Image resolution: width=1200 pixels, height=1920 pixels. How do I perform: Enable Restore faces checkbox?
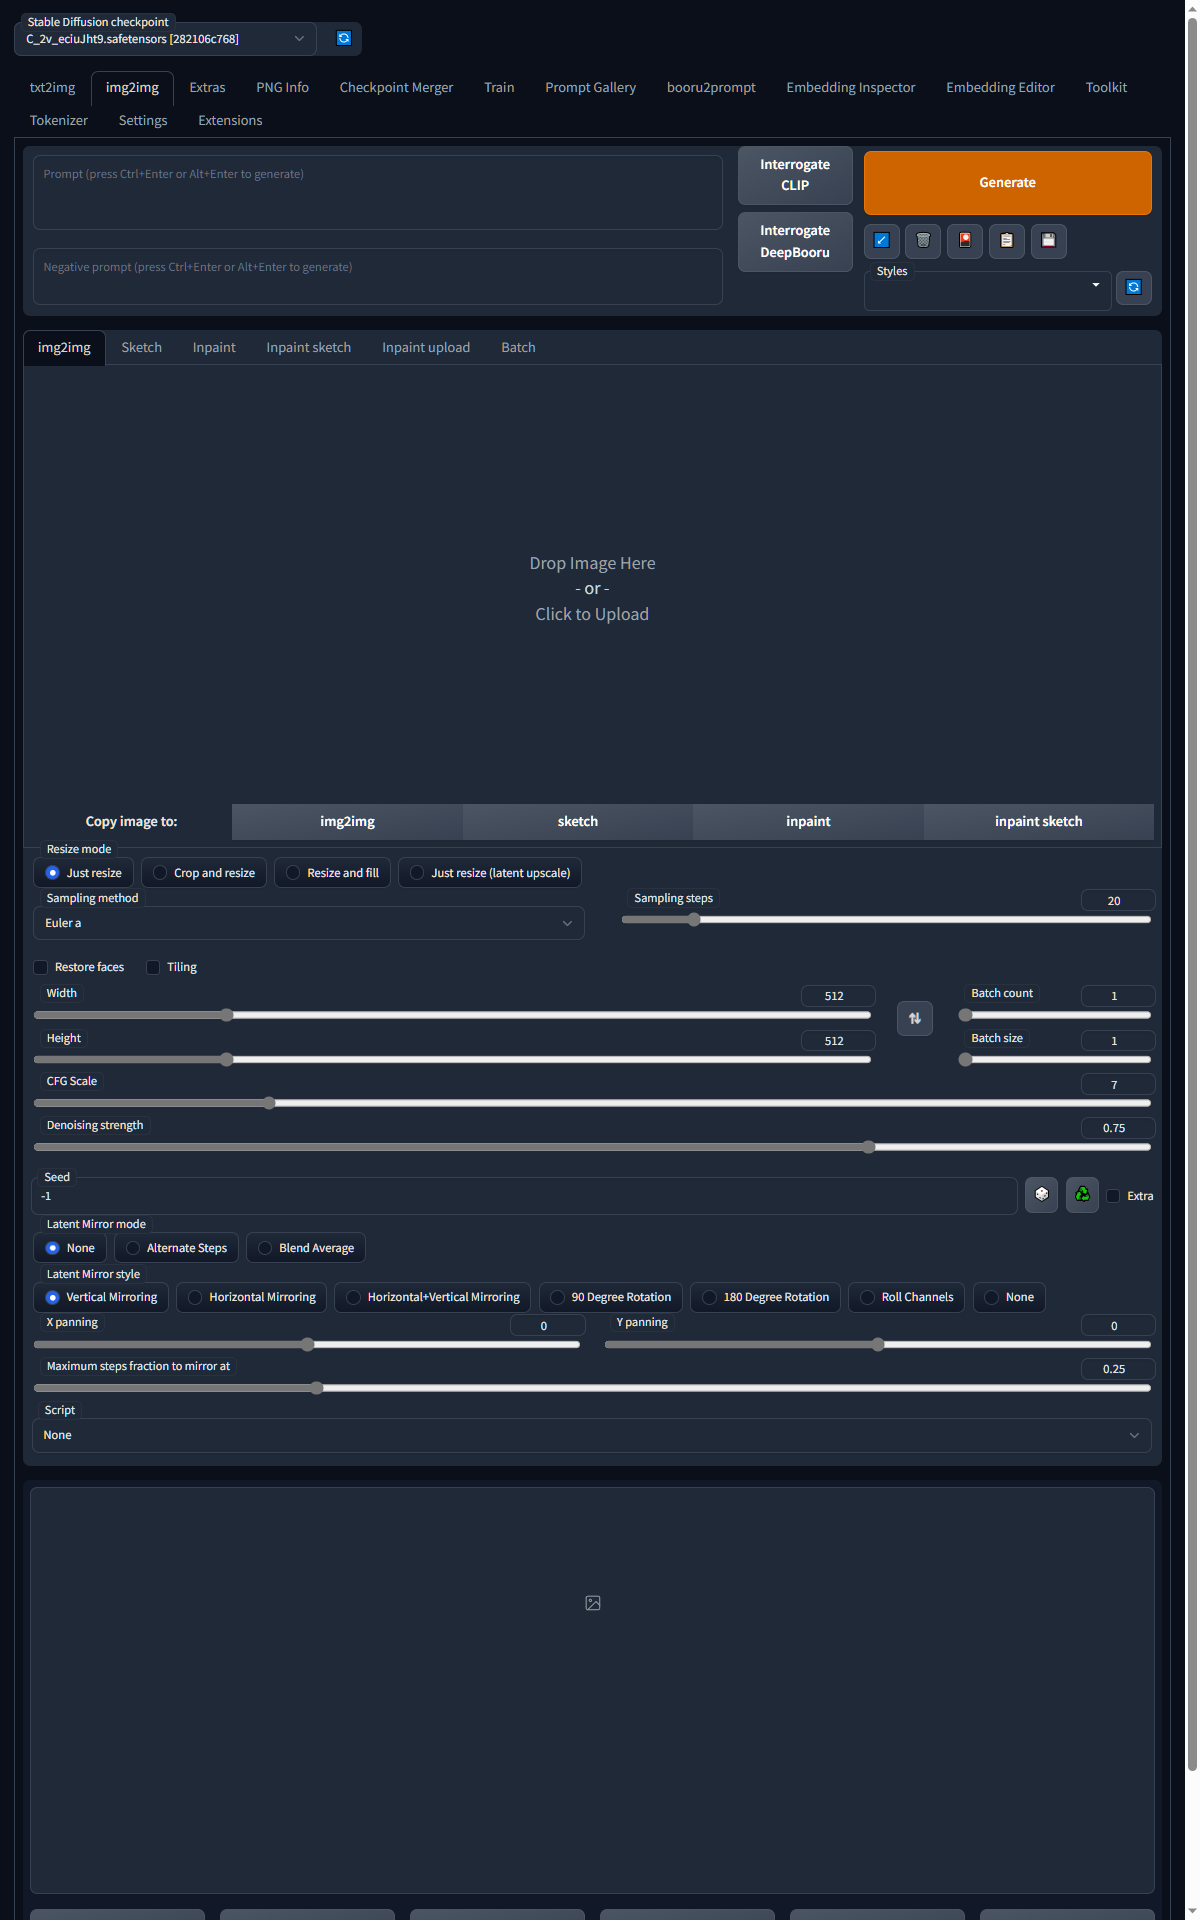pos(41,967)
